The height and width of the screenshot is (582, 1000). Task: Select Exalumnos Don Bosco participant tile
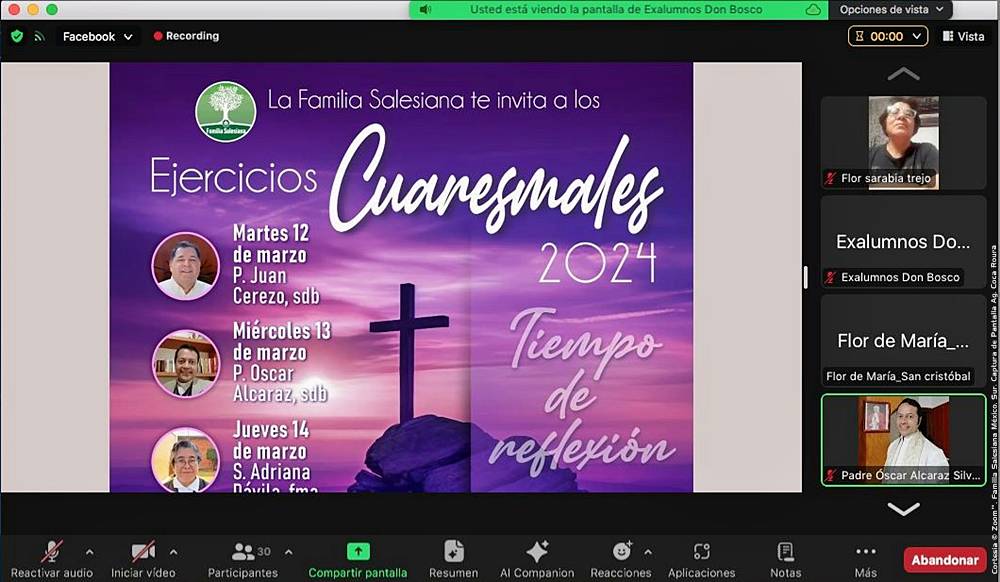[903, 242]
